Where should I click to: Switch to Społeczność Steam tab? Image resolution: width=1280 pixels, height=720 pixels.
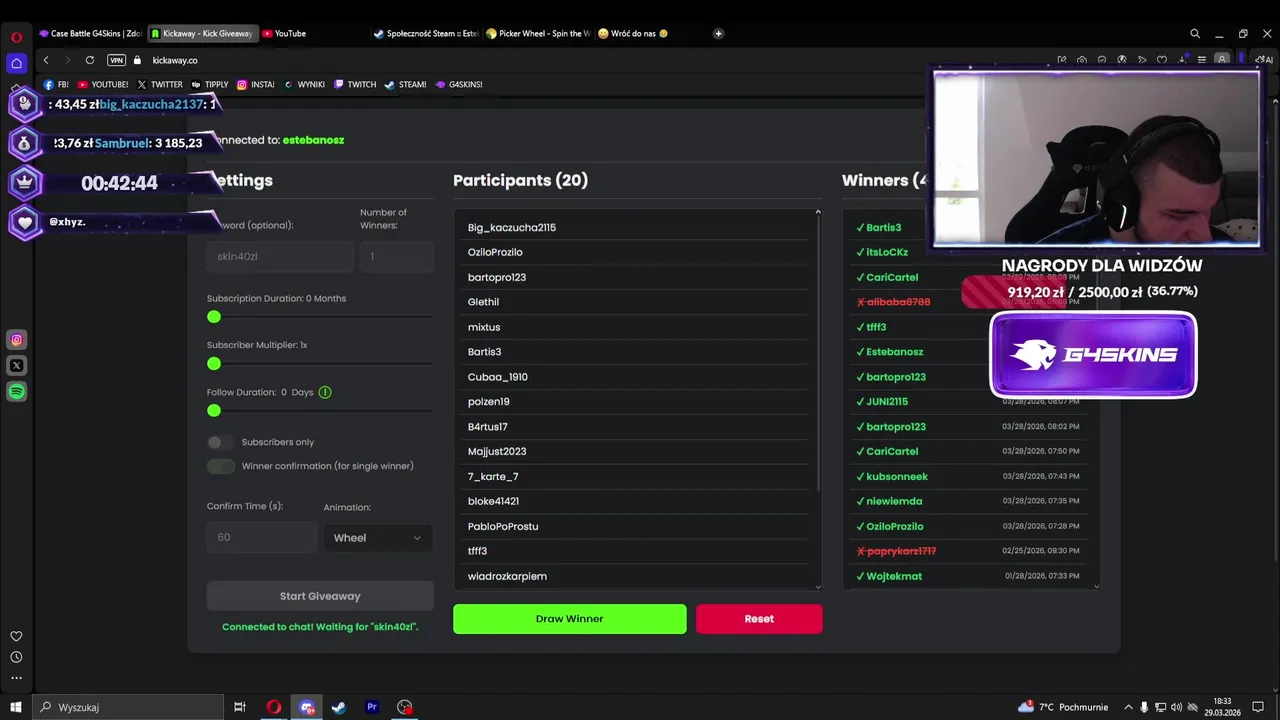click(x=425, y=33)
